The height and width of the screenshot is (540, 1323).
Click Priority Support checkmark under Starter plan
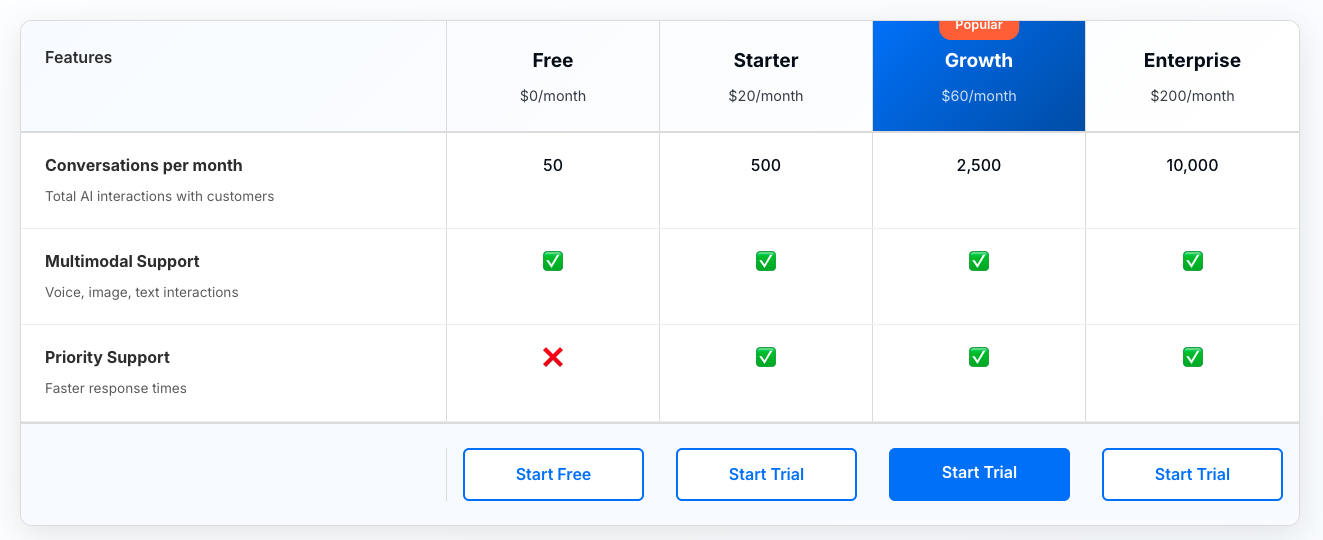click(x=766, y=357)
